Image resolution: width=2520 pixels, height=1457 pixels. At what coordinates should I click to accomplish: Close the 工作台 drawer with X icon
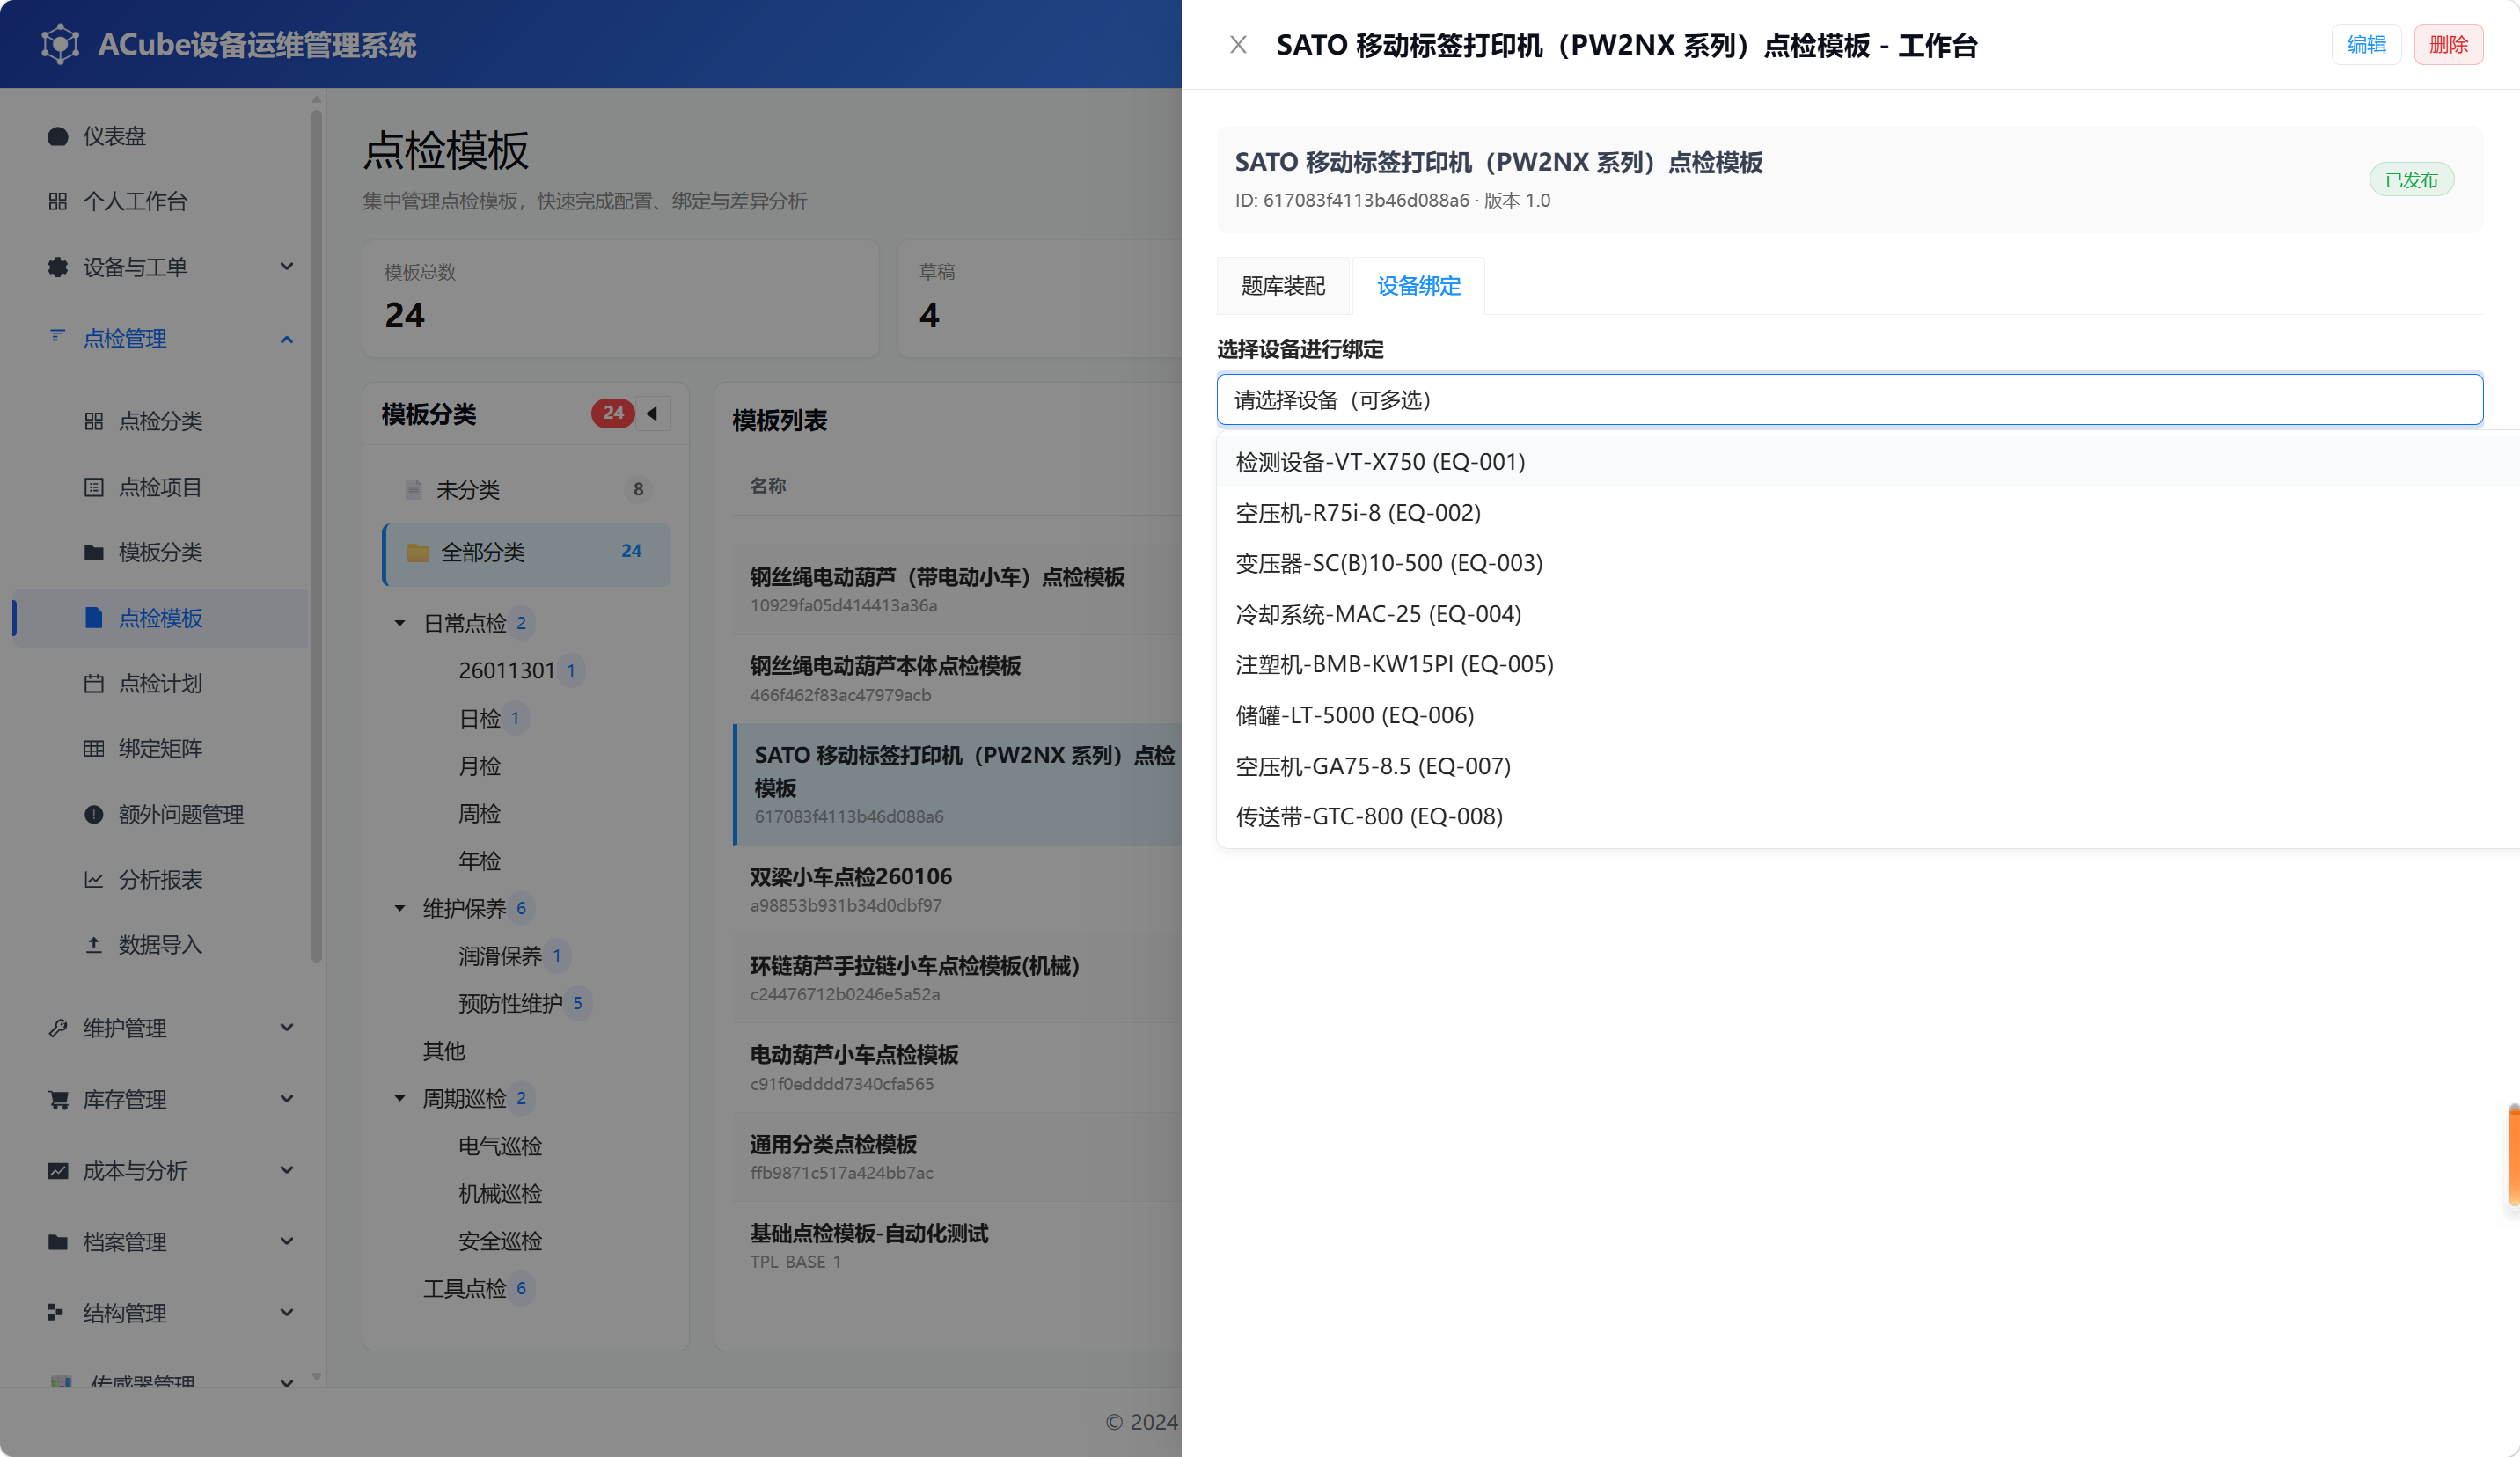(x=1238, y=45)
